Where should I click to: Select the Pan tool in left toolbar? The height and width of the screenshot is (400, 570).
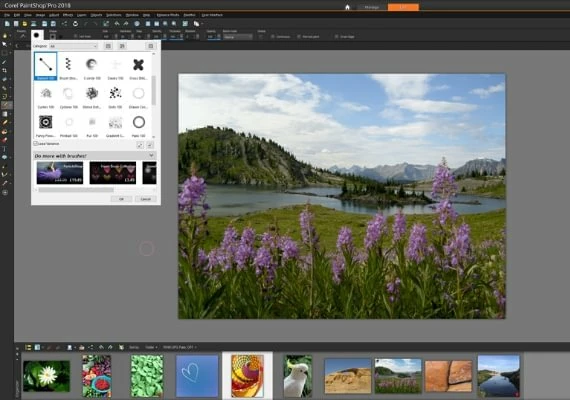point(5,36)
